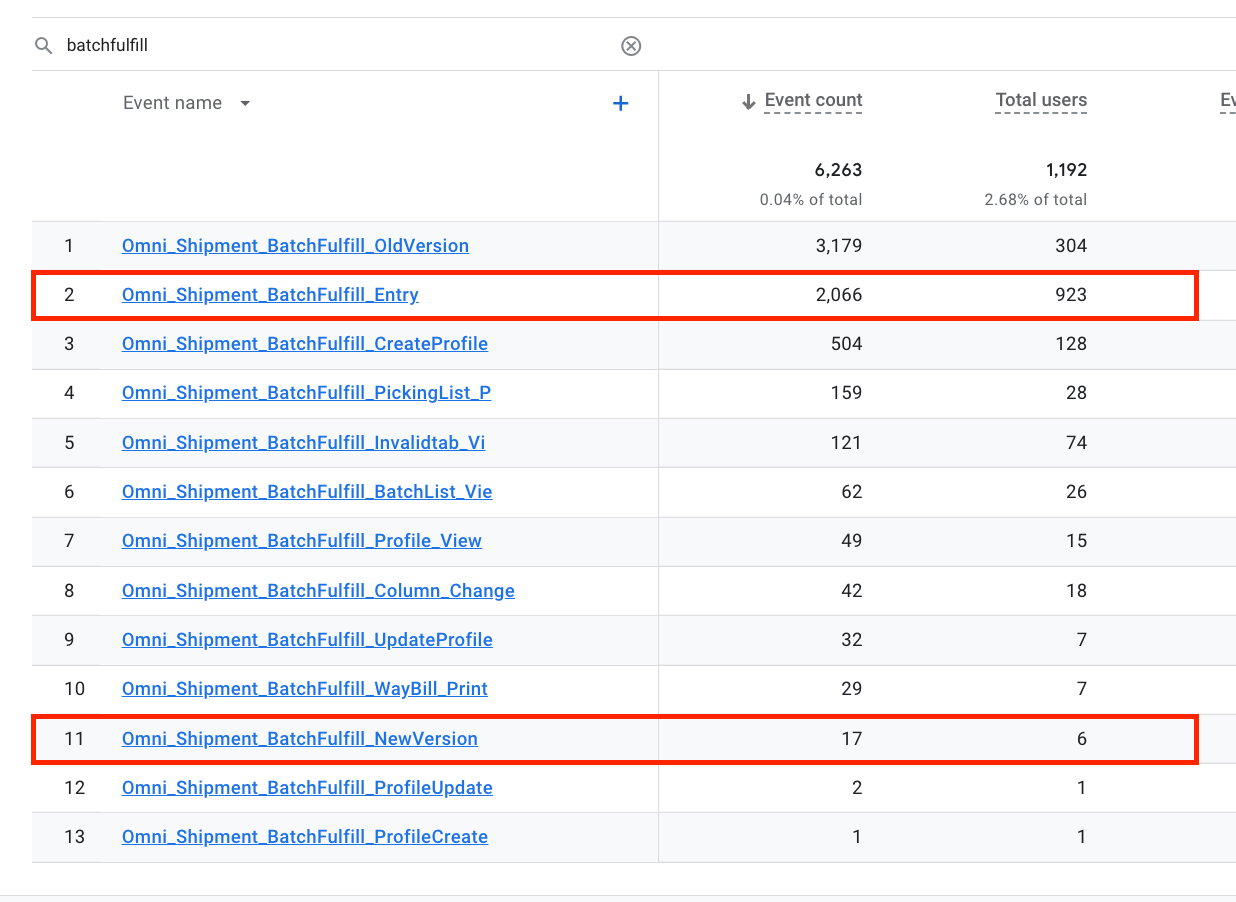Open the Omni_Shipment_BatchFulfill_CreateProfile event
This screenshot has height=902, width=1236.
coord(305,344)
